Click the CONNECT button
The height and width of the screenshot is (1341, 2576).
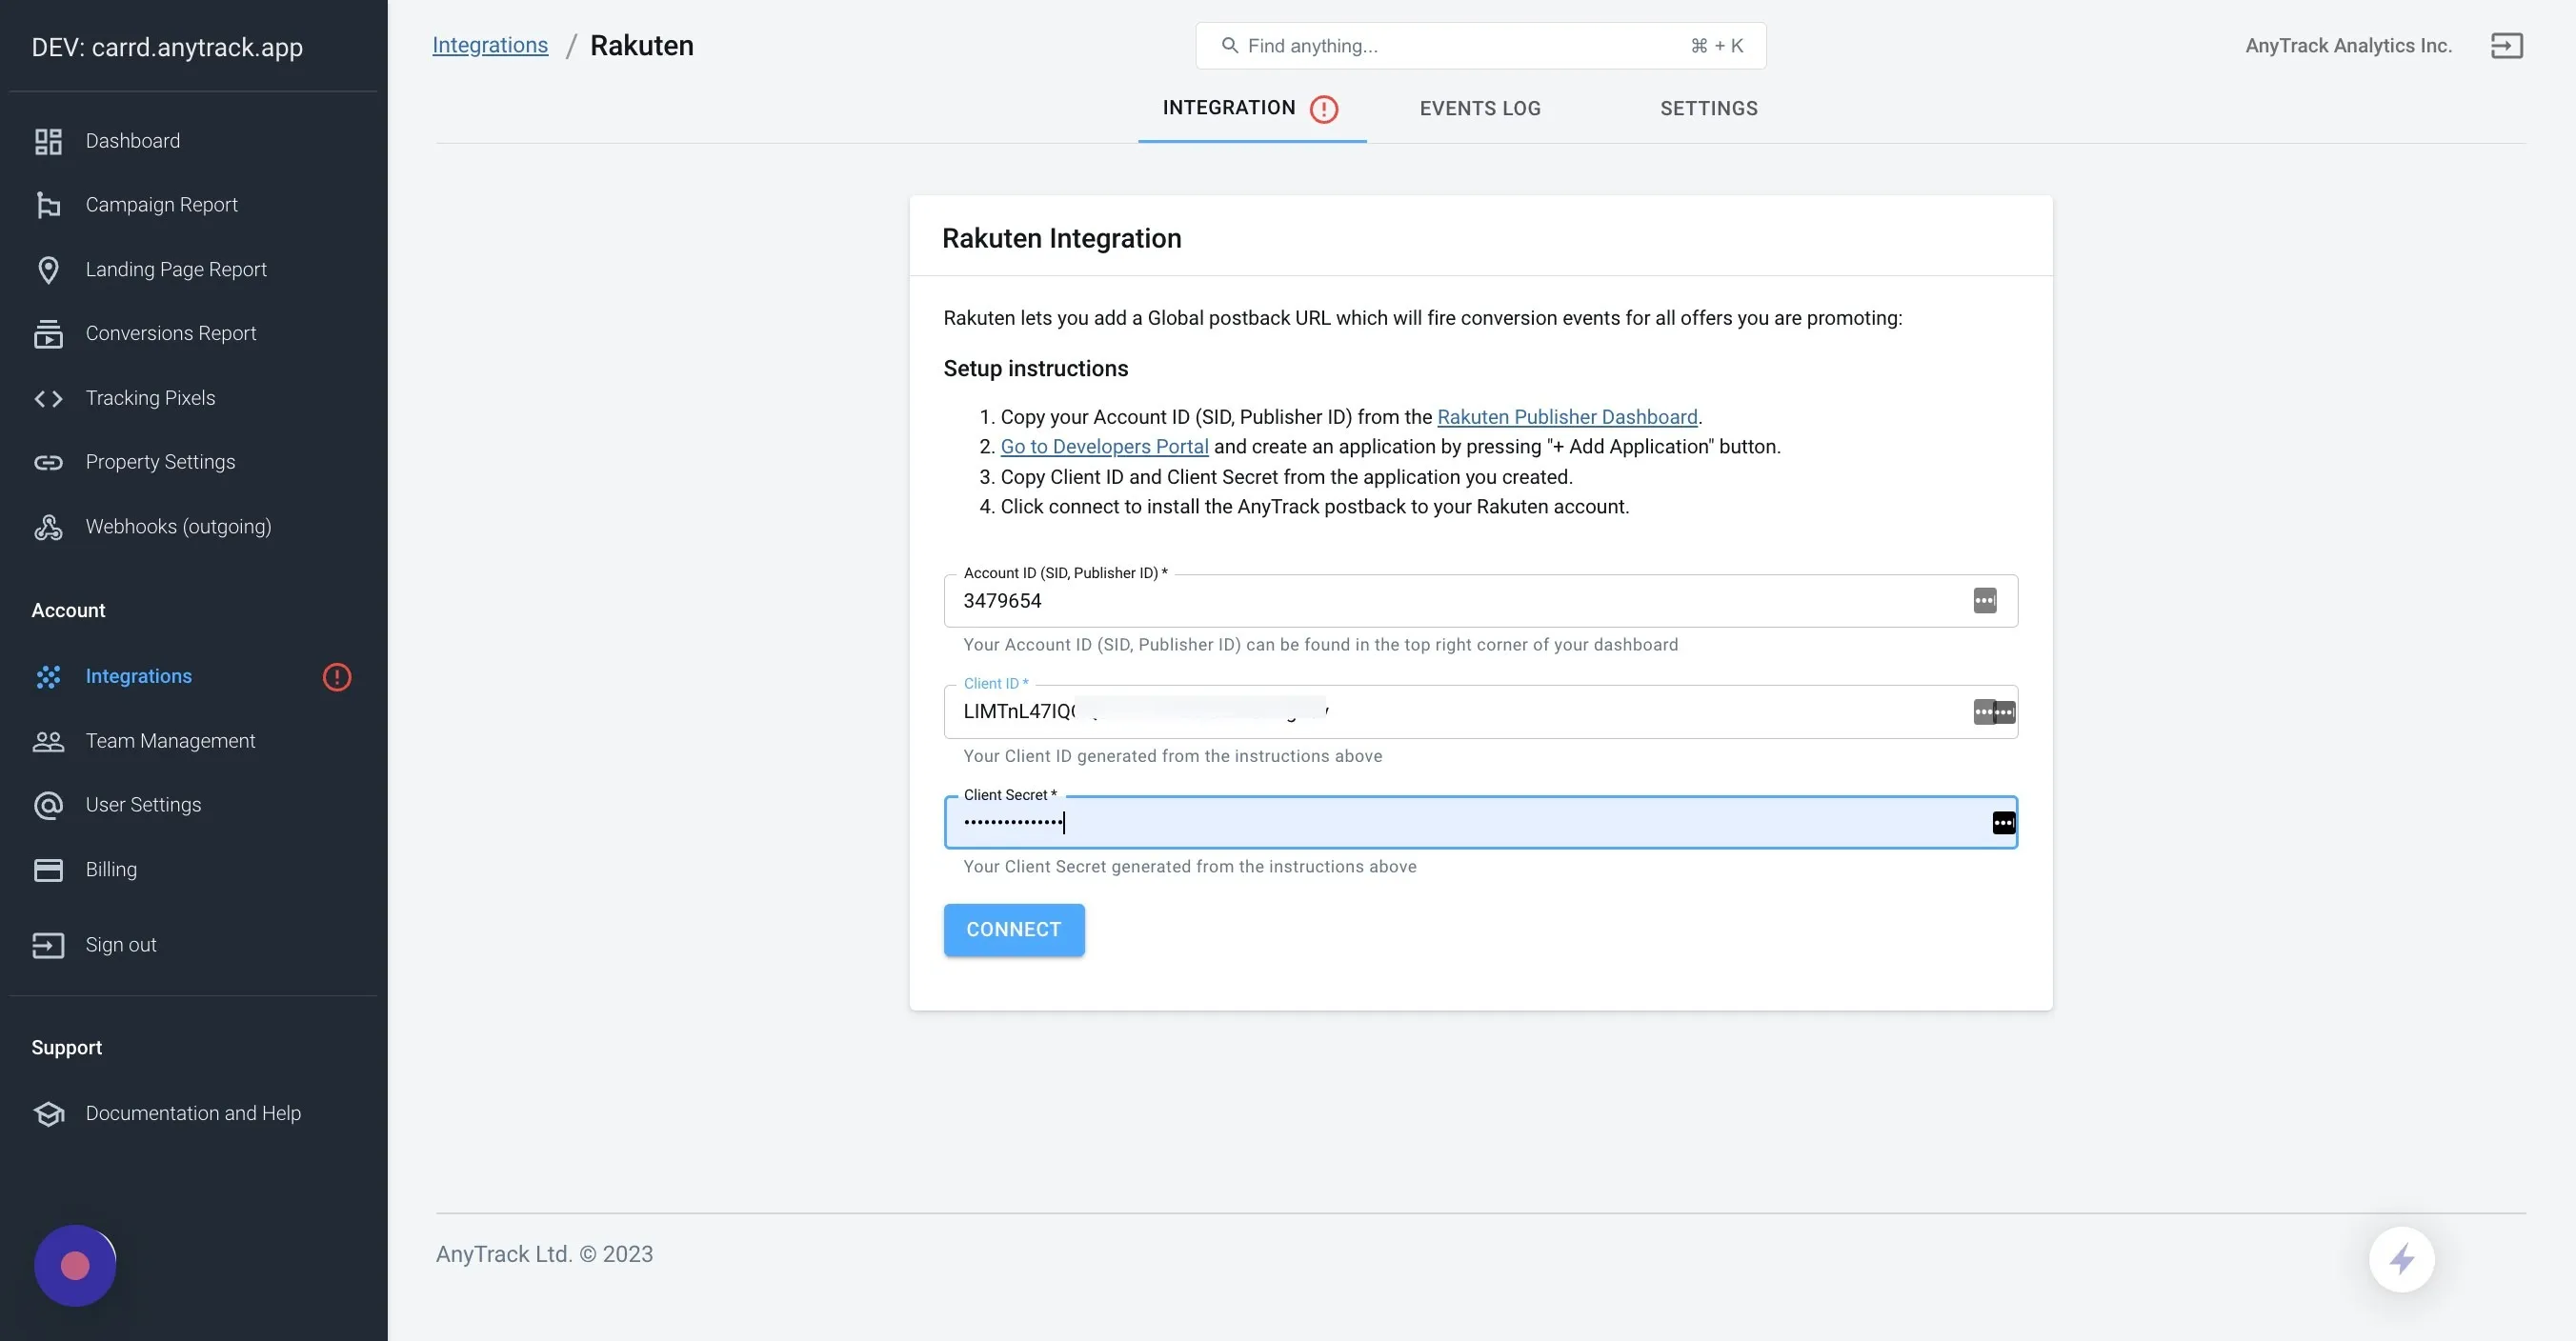pyautogui.click(x=1014, y=930)
